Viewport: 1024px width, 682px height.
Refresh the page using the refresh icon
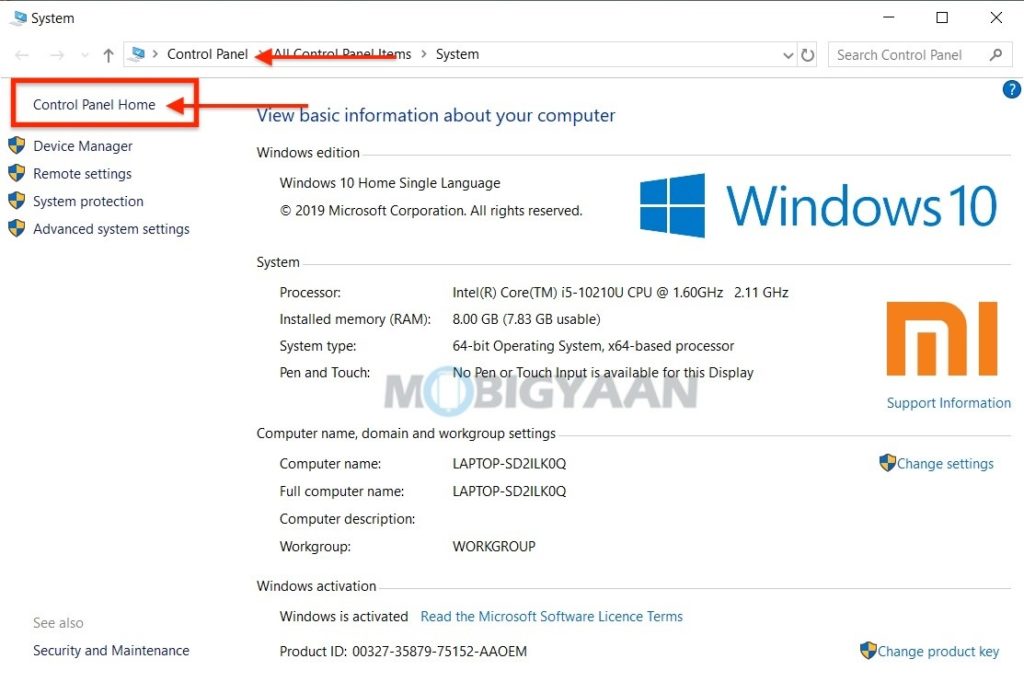click(x=808, y=55)
